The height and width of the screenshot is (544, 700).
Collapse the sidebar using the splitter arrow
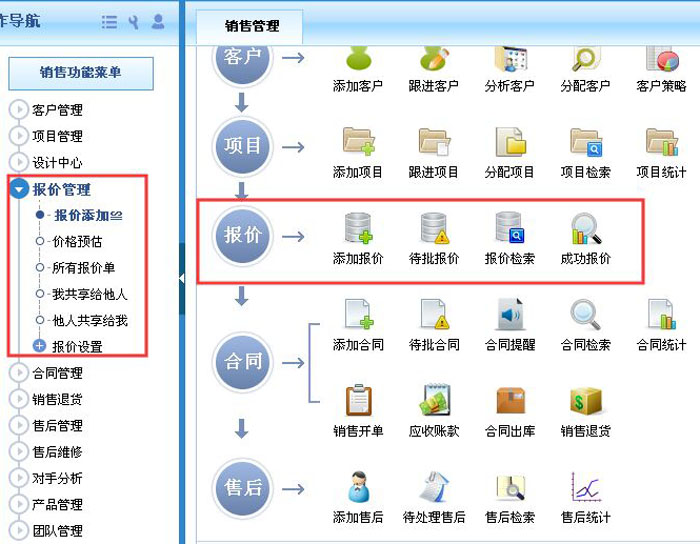[182, 278]
